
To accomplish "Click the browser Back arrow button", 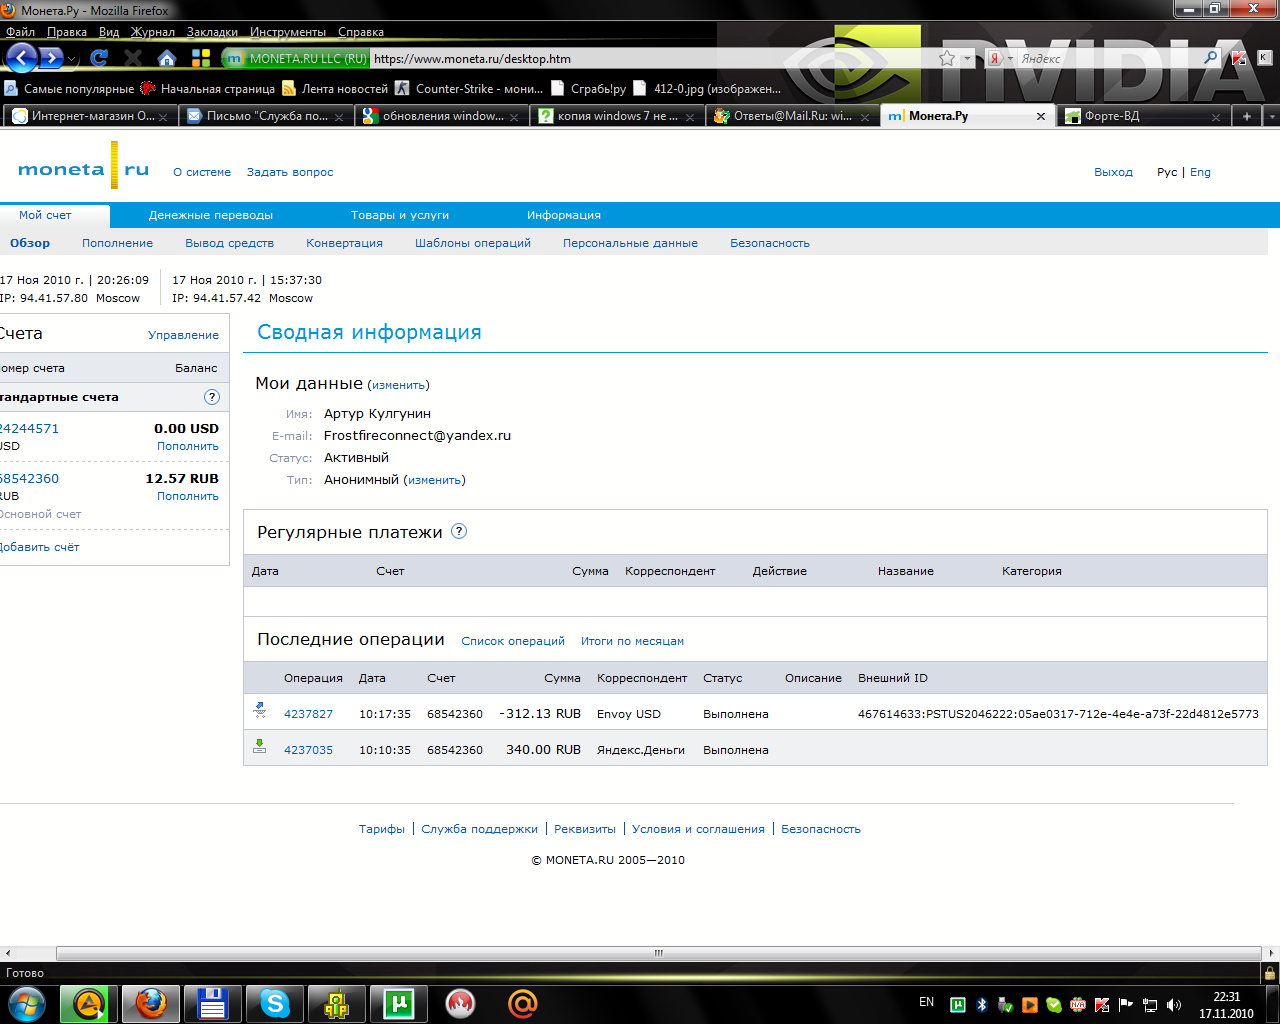I will point(21,58).
